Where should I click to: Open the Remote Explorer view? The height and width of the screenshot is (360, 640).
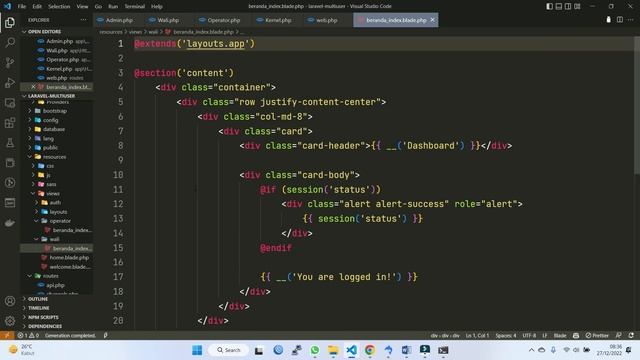coord(10,102)
